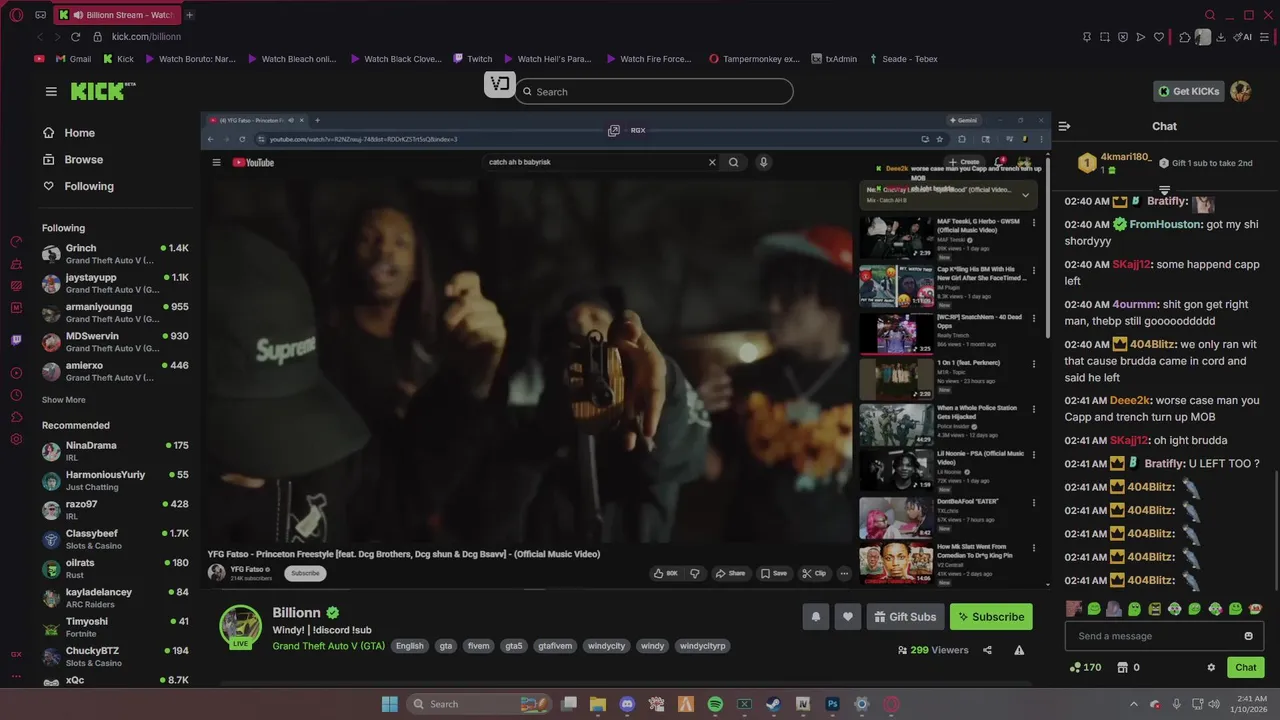The width and height of the screenshot is (1280, 720).
Task: Open the Twitch bookmark
Action: [x=472, y=59]
